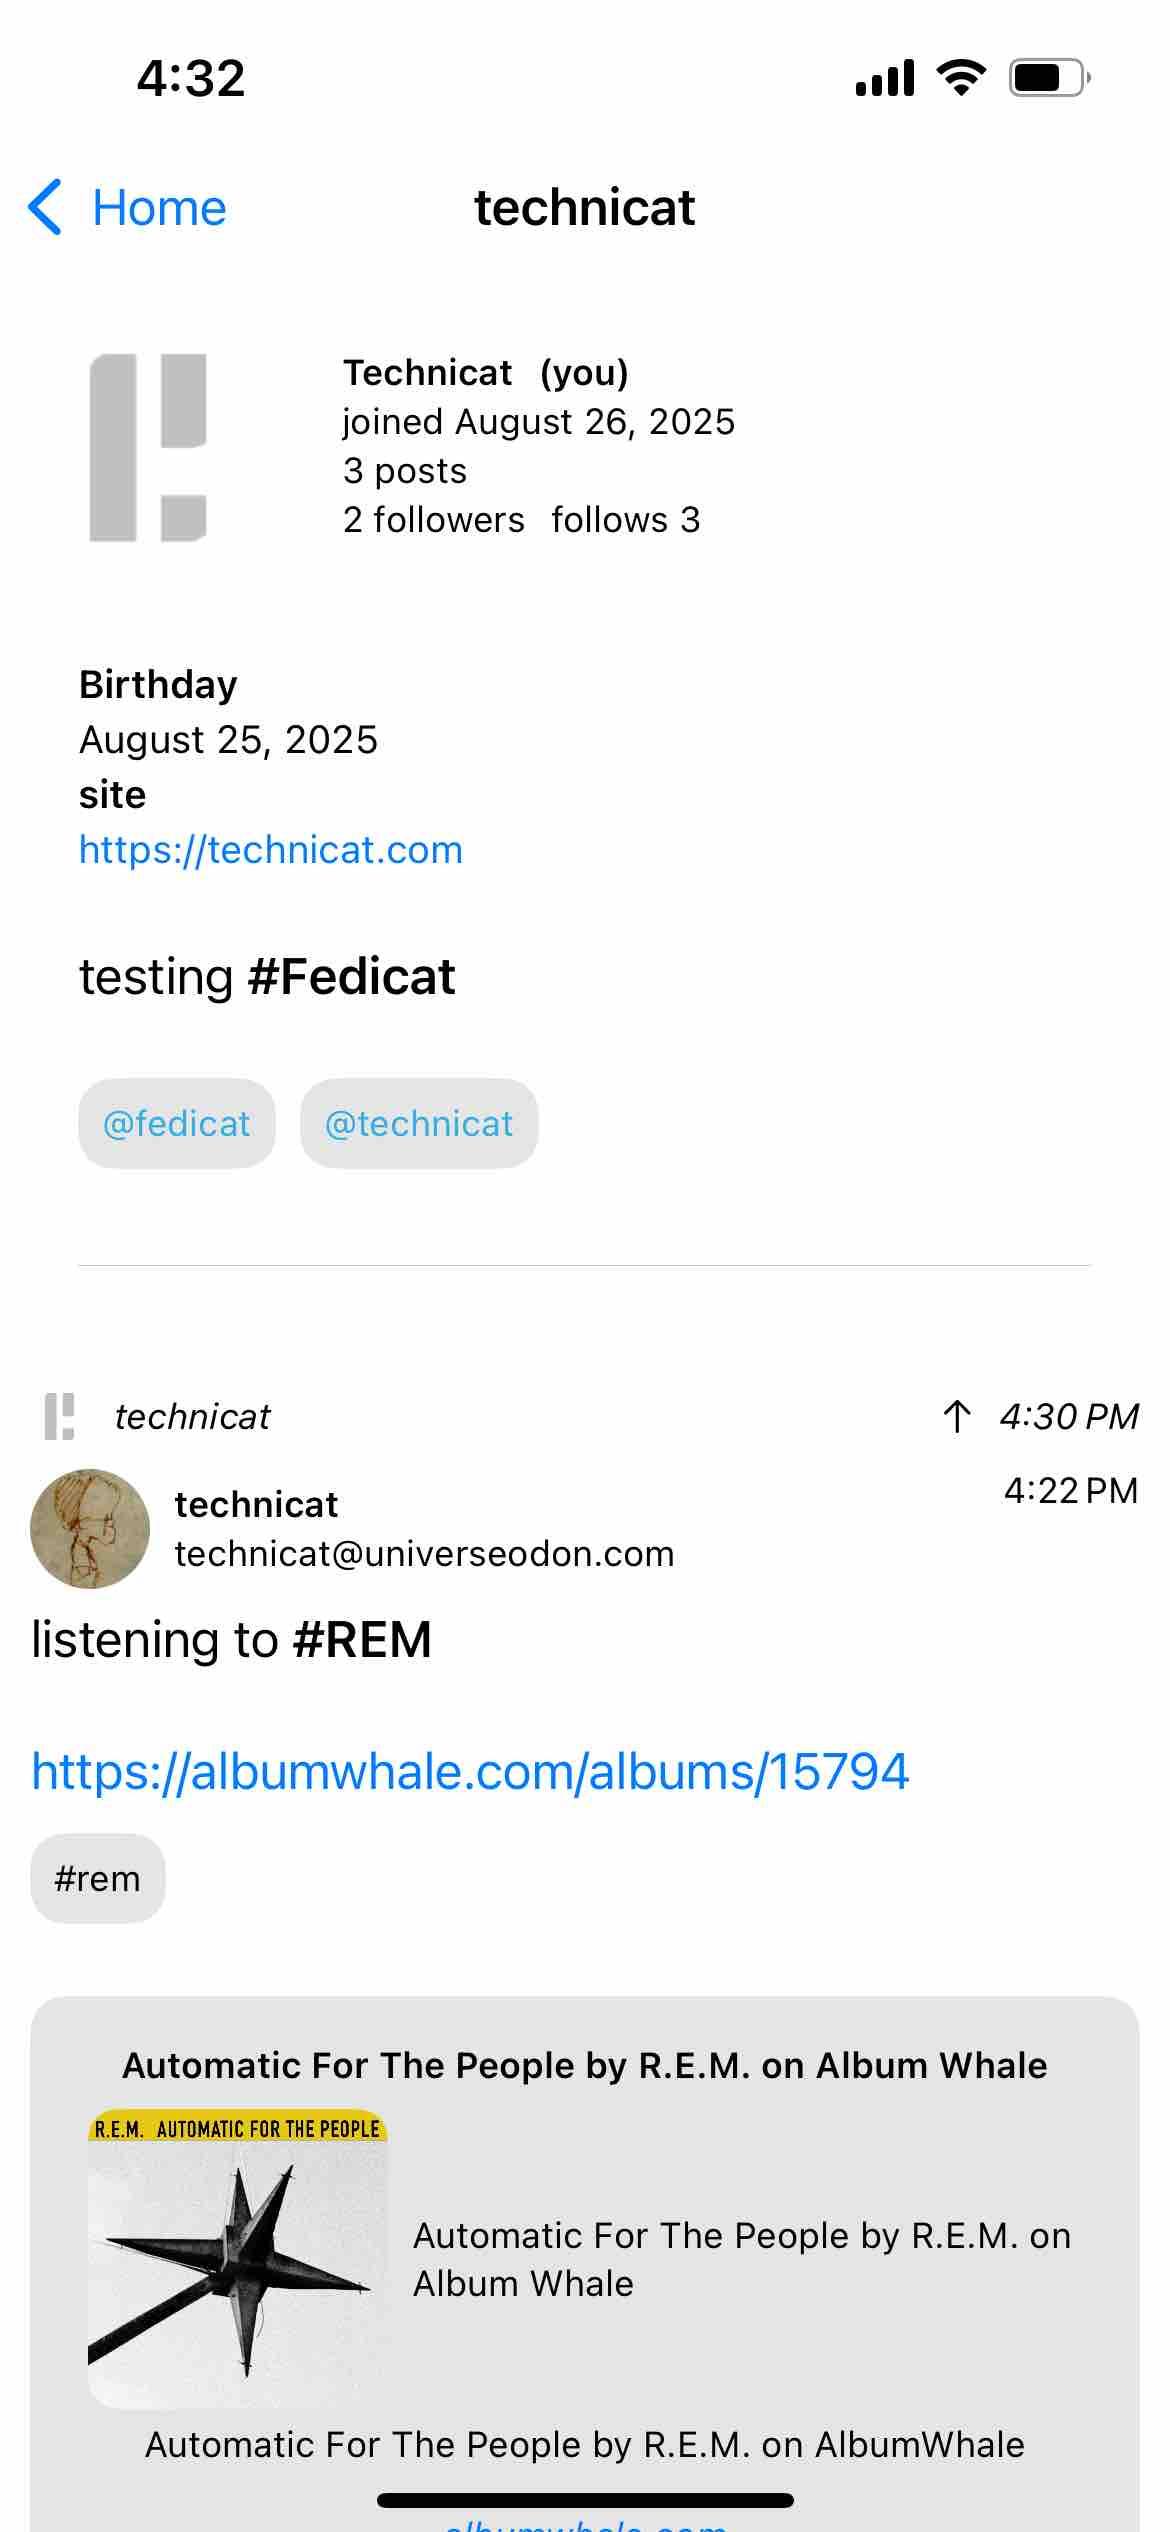Open the albumwhale.com/albums/15794 link

pos(470,1772)
